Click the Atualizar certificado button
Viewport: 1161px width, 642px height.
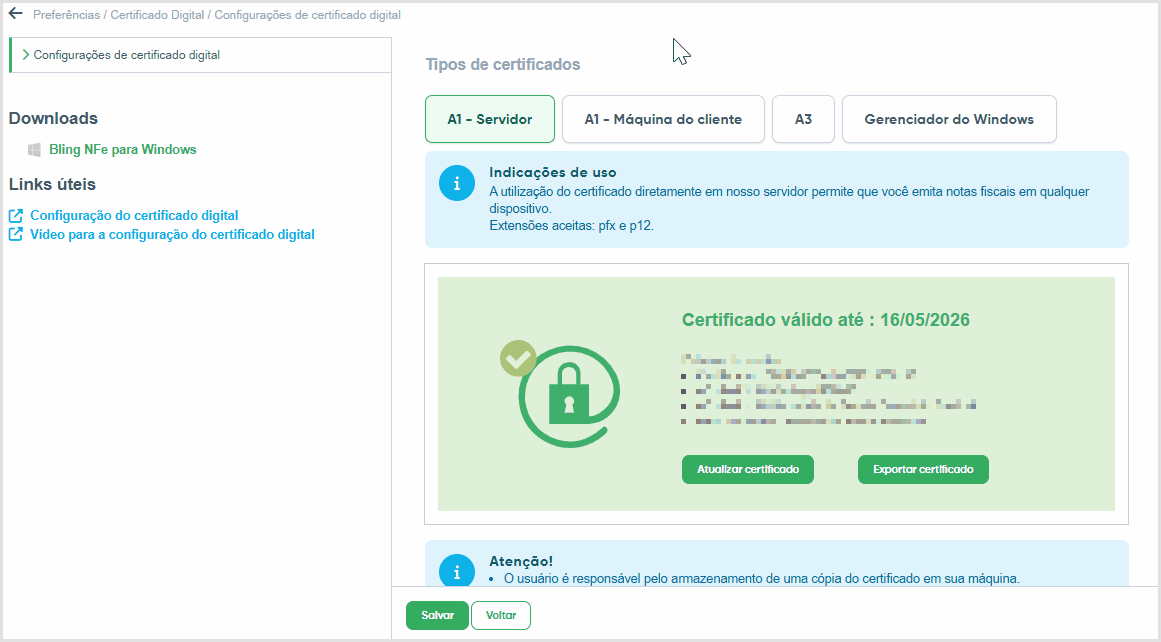[x=748, y=469]
